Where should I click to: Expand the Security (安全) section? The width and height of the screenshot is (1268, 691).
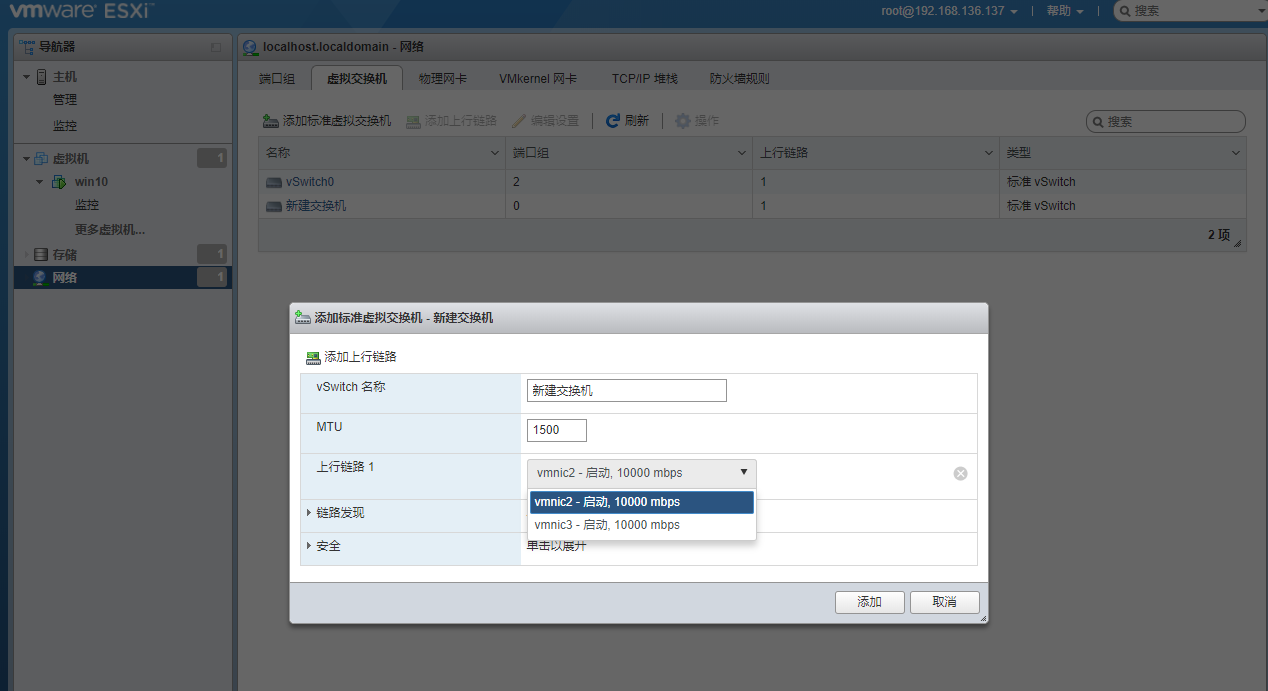[309, 546]
